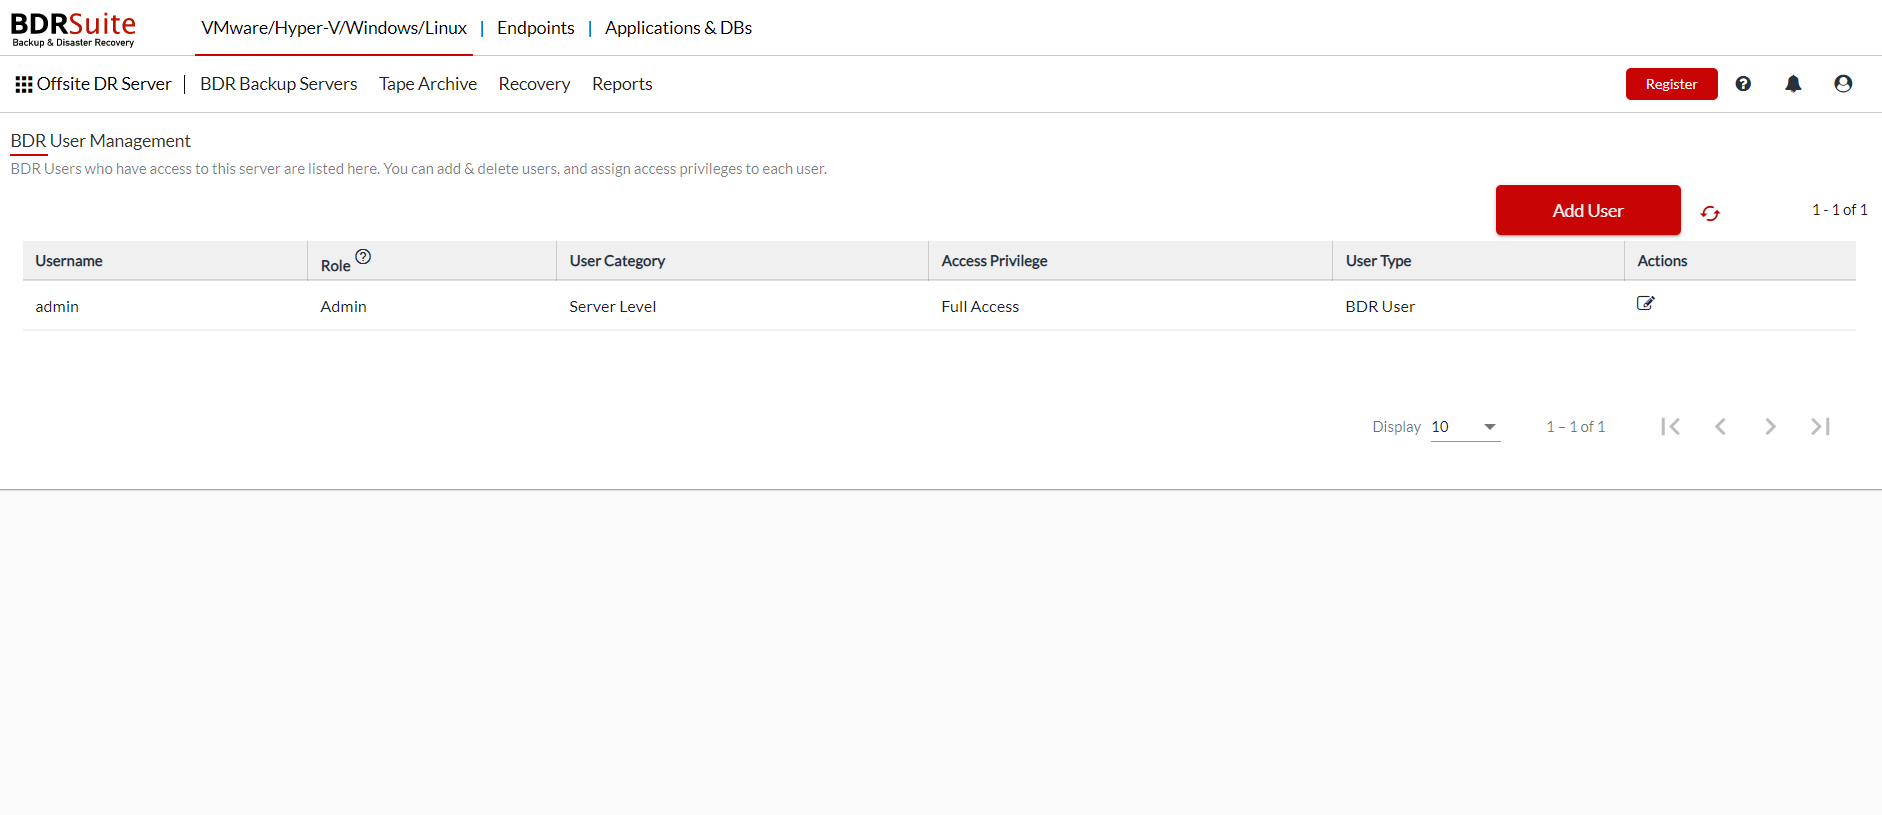Click the red refresh icon next to Add User

tap(1710, 213)
